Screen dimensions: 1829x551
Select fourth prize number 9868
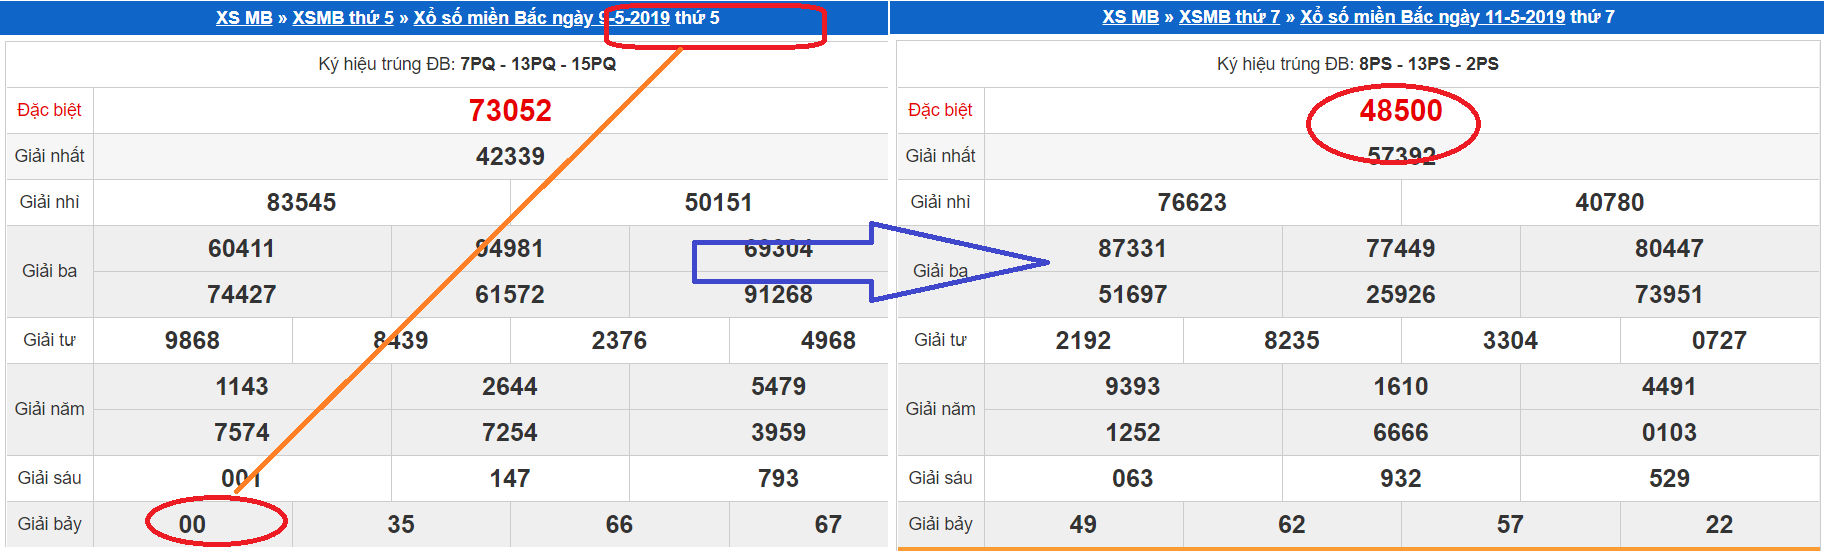192,341
